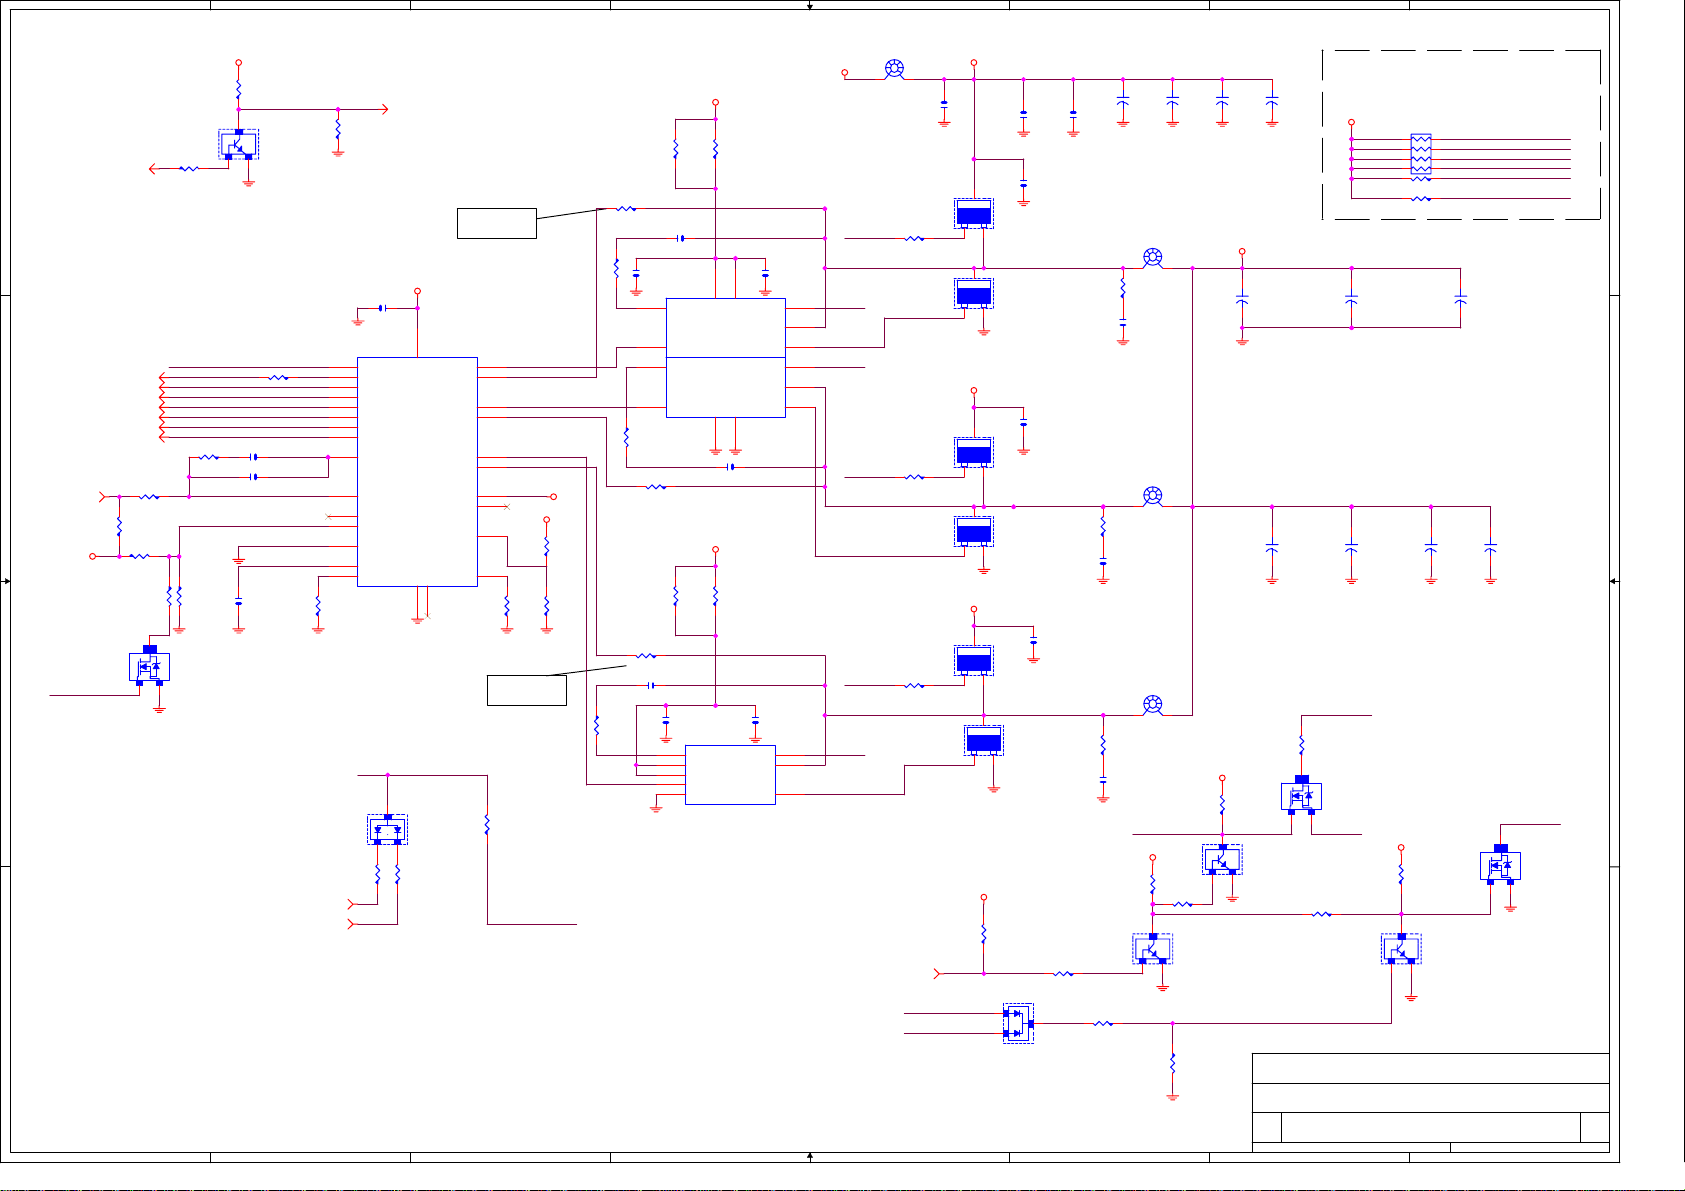Click the dual-diode package near the title block

pos(1018,1023)
